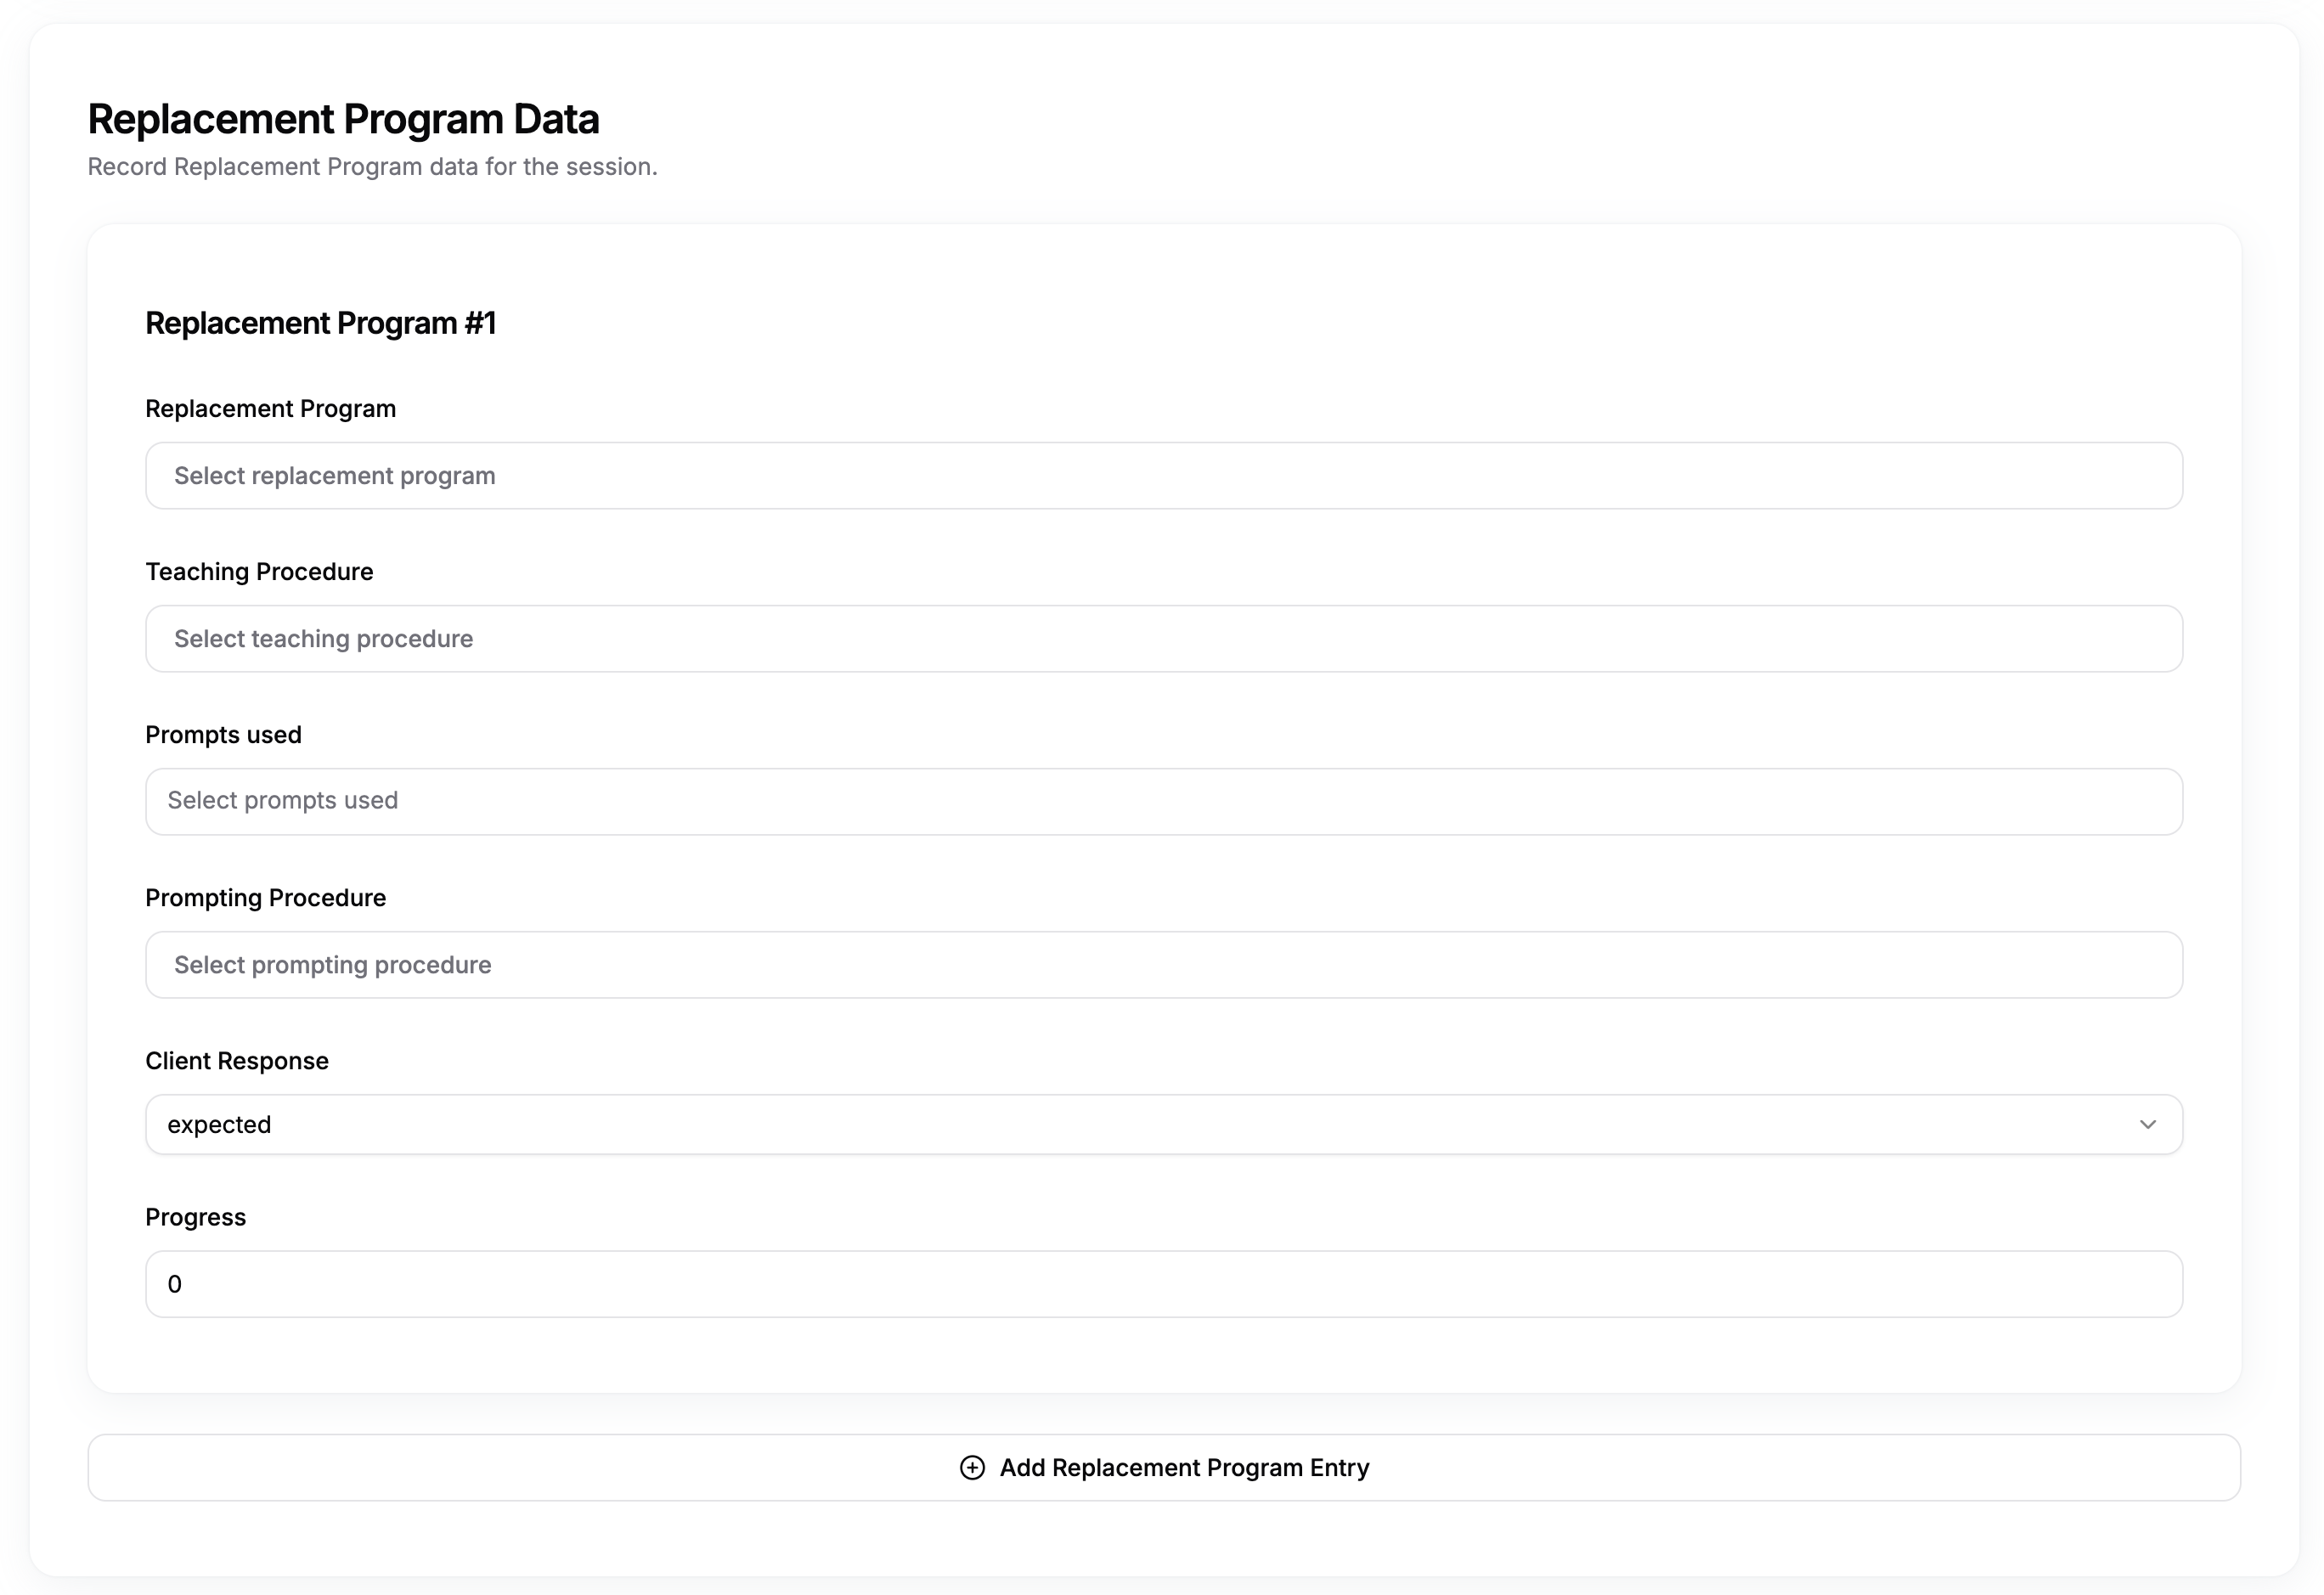Click the Prompts used label
Viewport: 2324px width, 1595px height.
coord(223,734)
